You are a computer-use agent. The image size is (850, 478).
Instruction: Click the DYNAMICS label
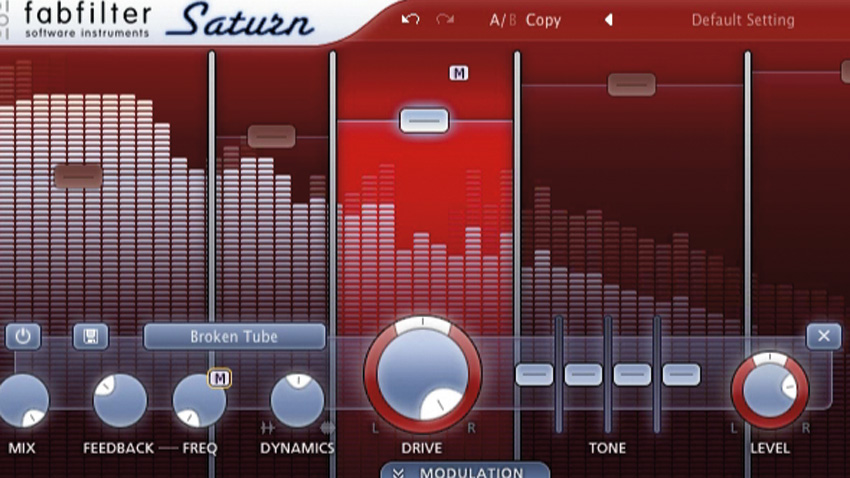pyautogui.click(x=297, y=448)
